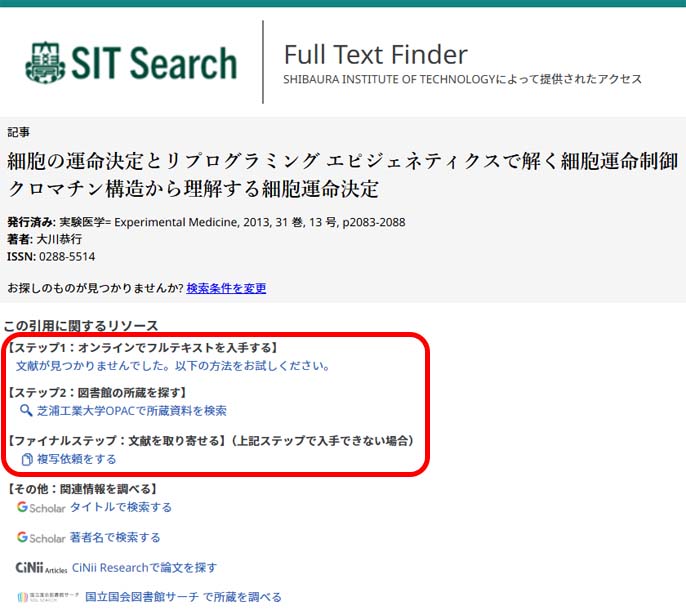
Task: Click the SHIBAURA INSTITUTE OF TECHNOLOGY access text
Action: (462, 79)
